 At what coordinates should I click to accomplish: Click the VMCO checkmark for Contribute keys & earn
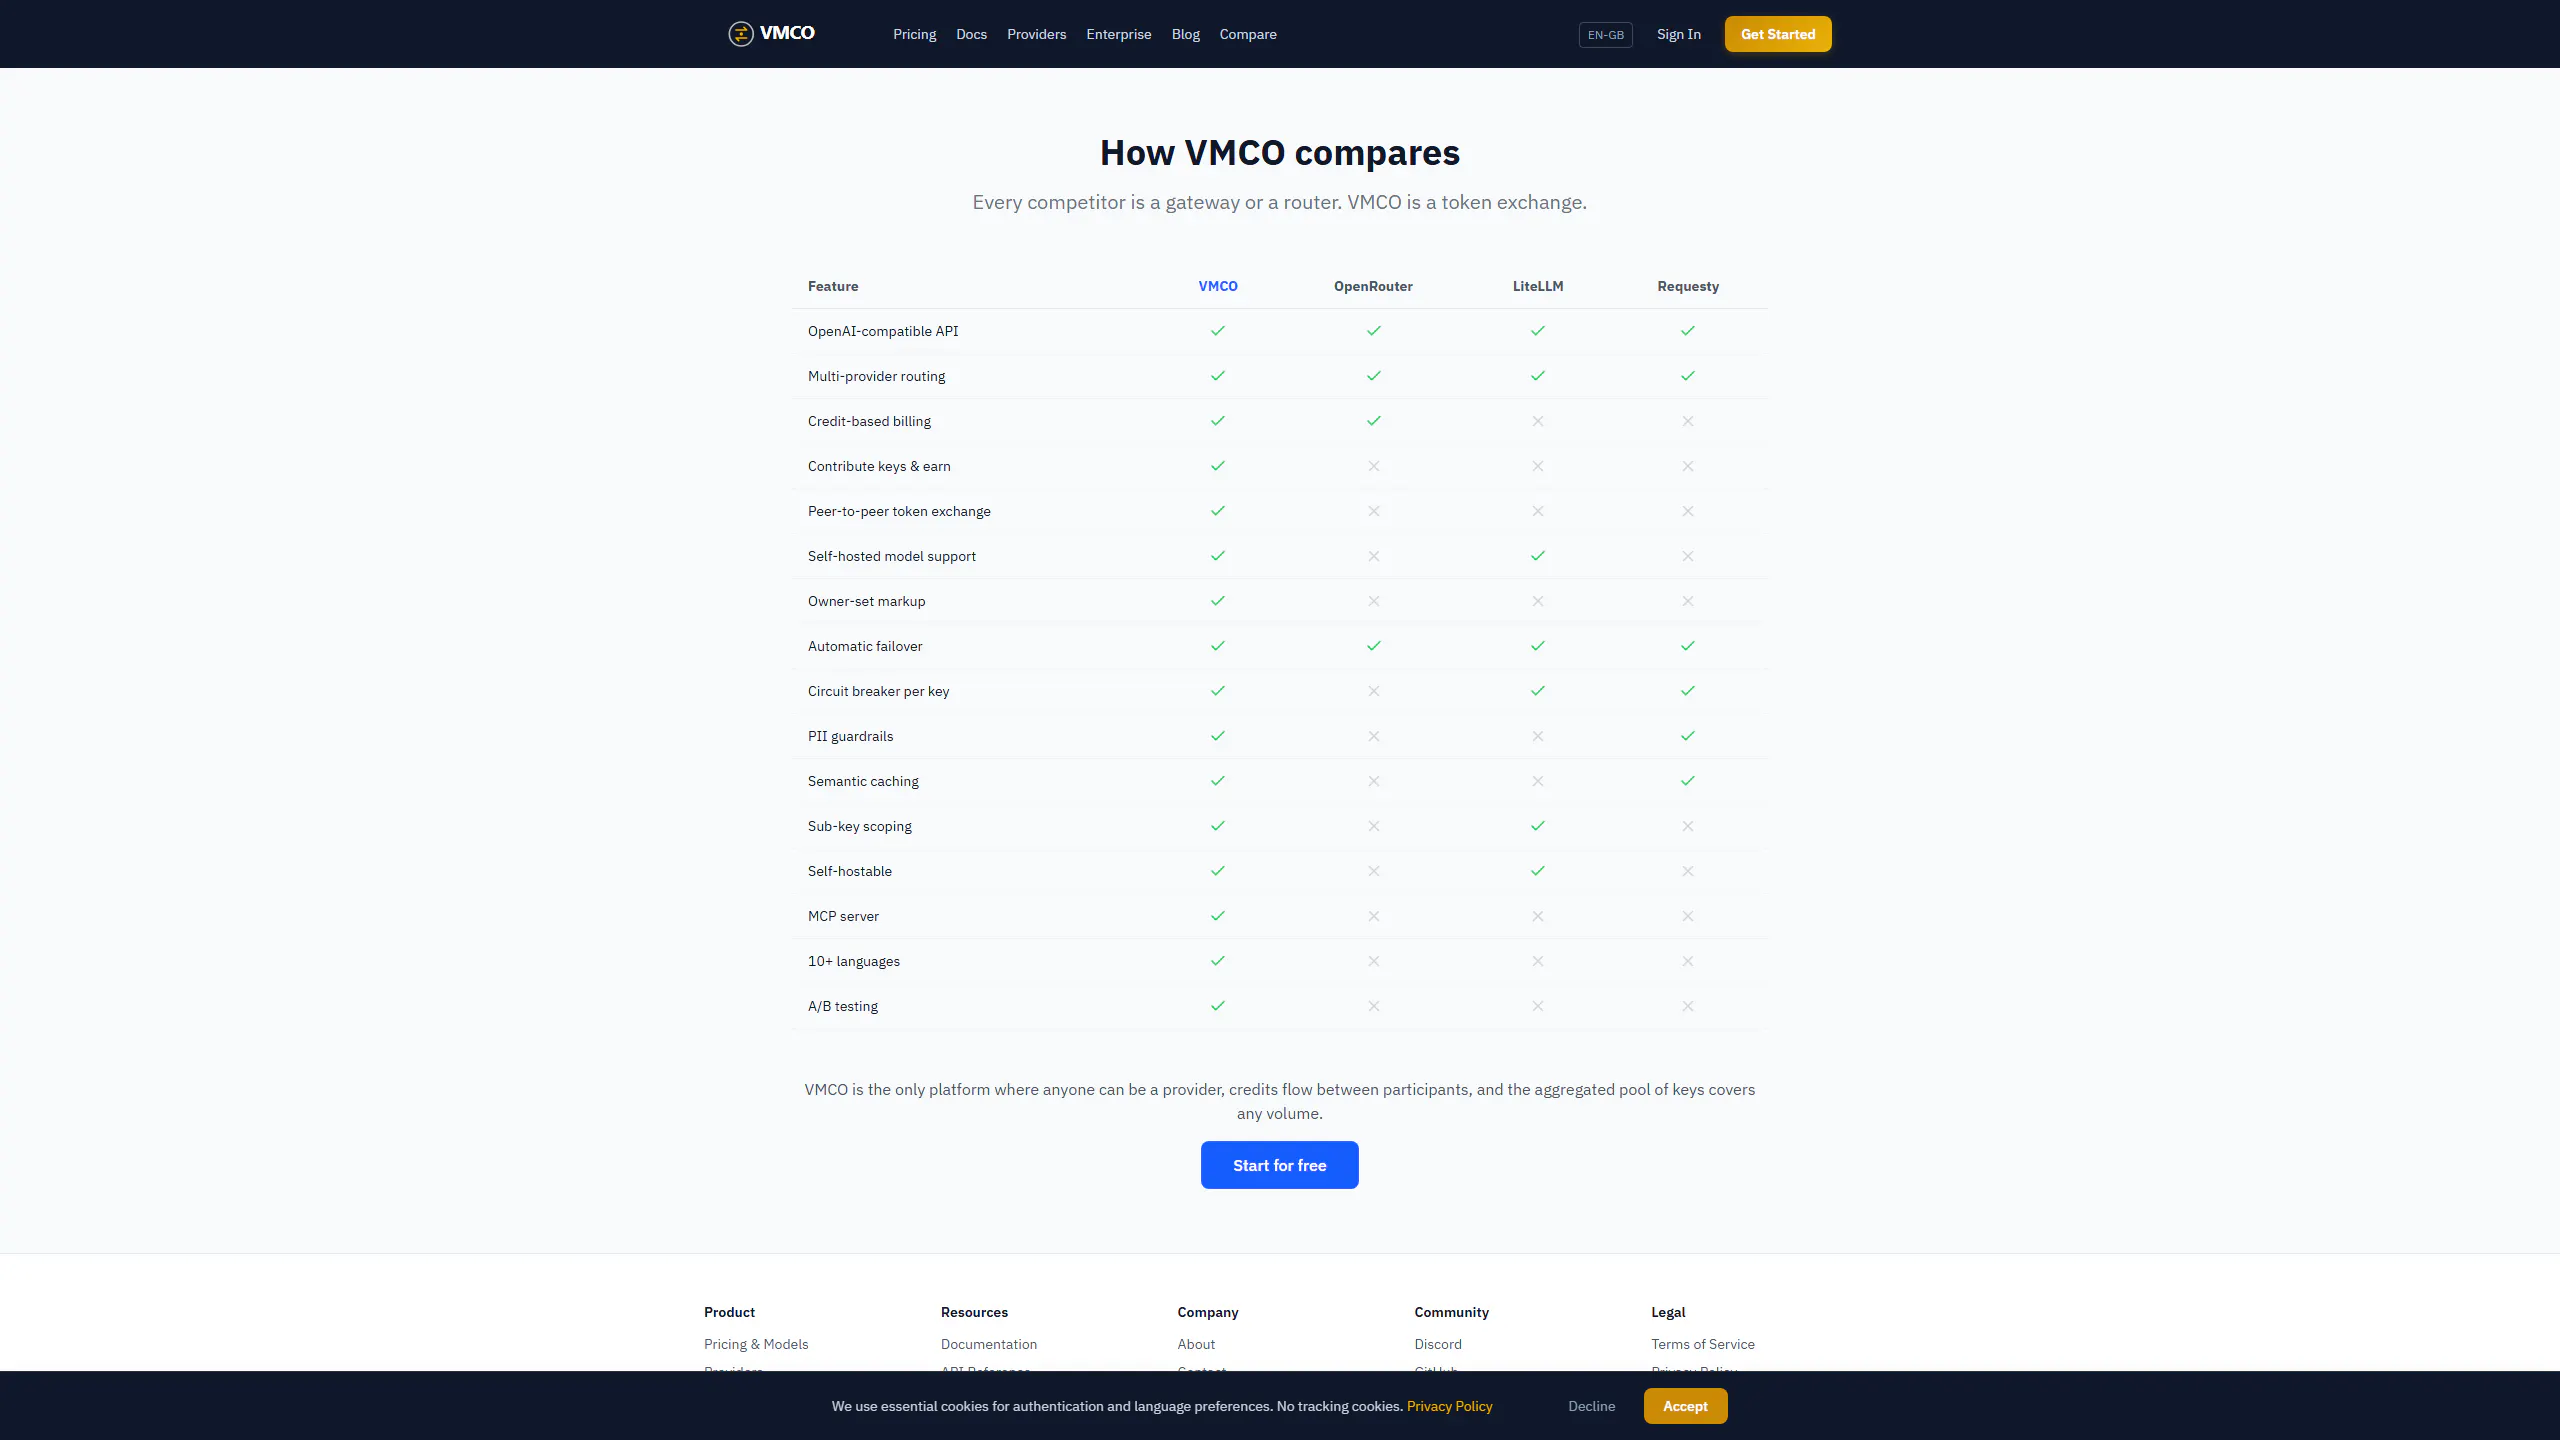1218,466
